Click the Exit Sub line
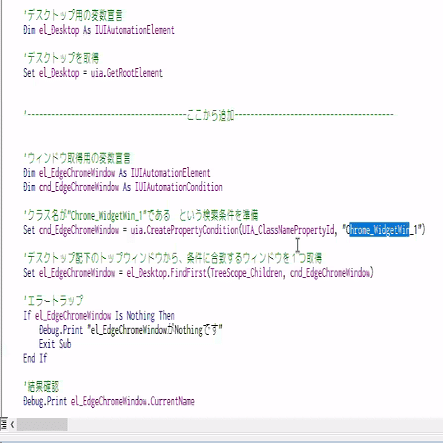 pyautogui.click(x=55, y=344)
